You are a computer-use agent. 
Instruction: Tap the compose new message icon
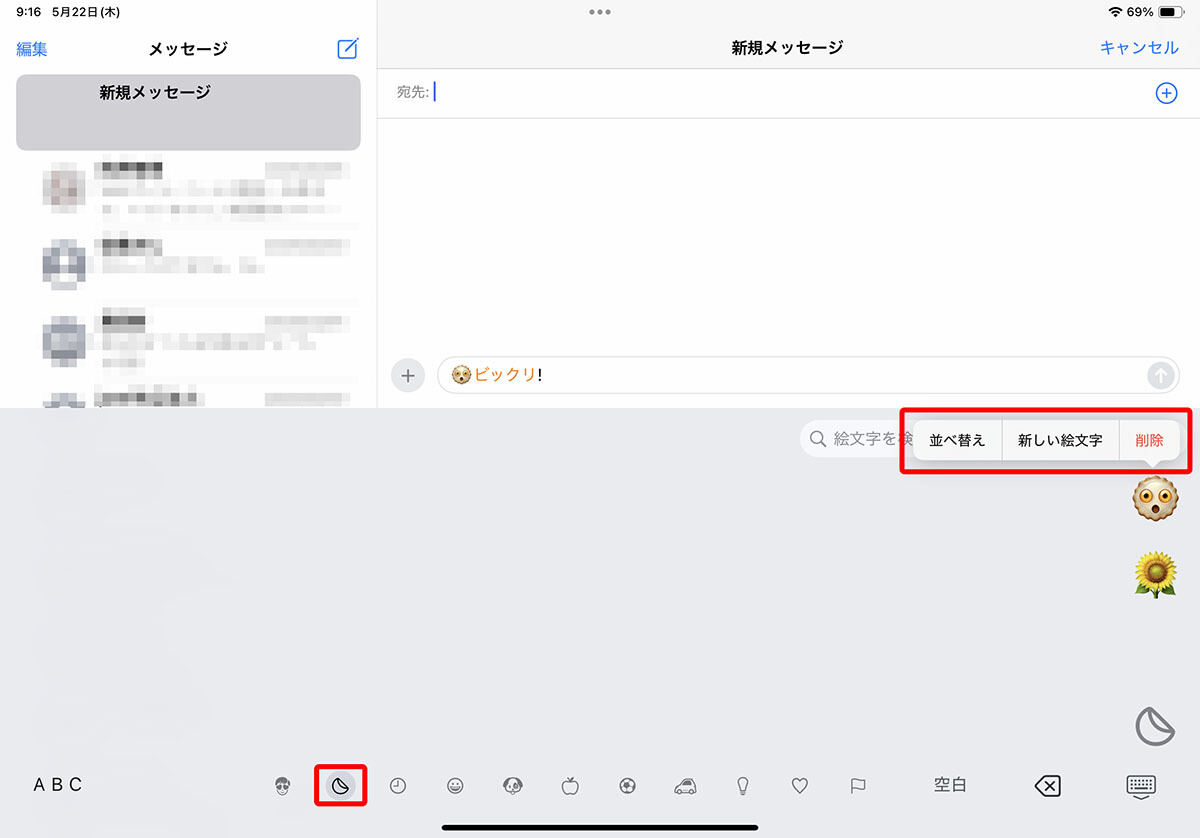347,48
